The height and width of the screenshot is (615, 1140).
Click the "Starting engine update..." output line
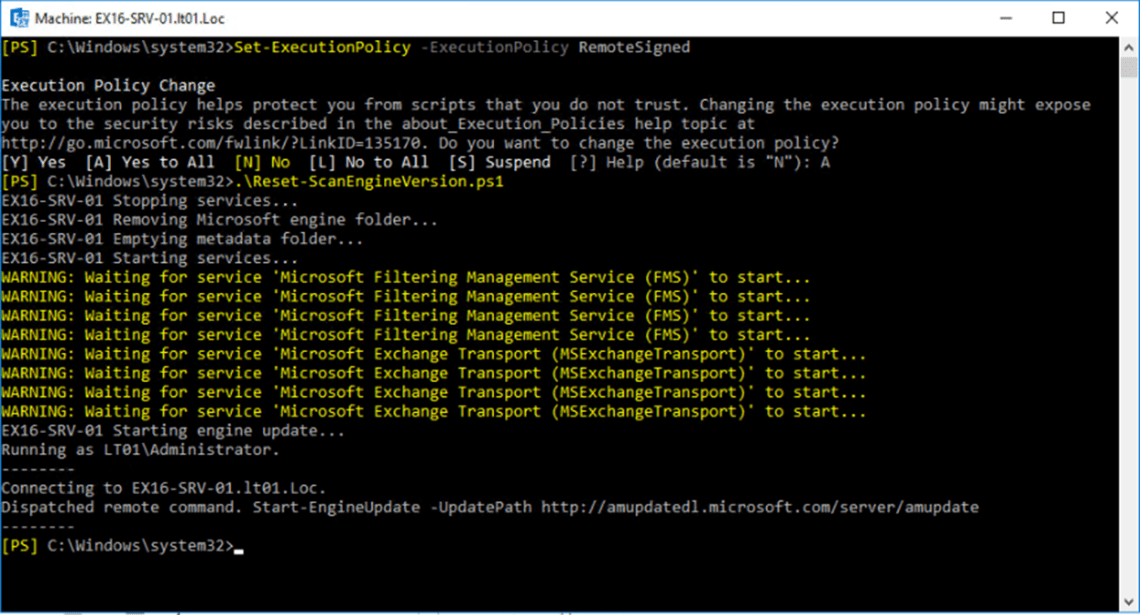tap(172, 431)
